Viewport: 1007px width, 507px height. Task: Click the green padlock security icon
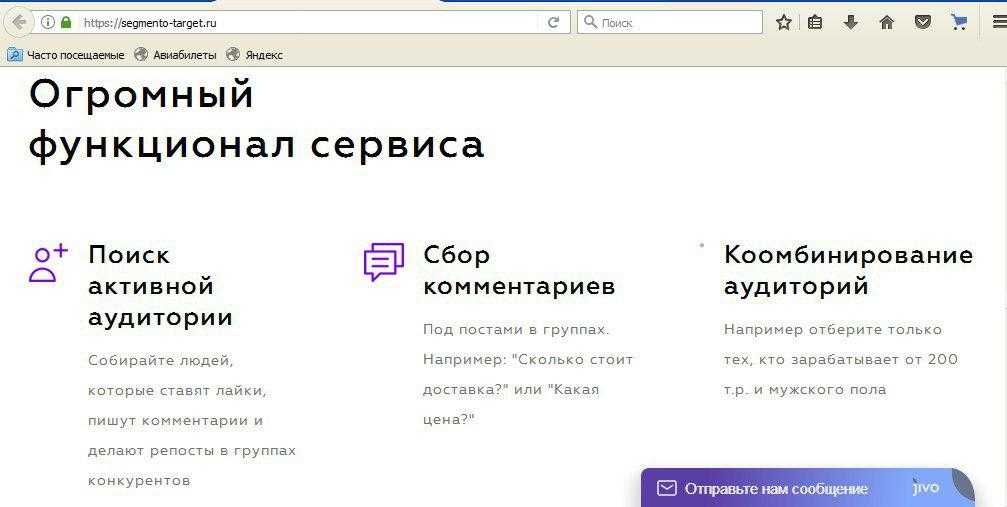(x=66, y=22)
